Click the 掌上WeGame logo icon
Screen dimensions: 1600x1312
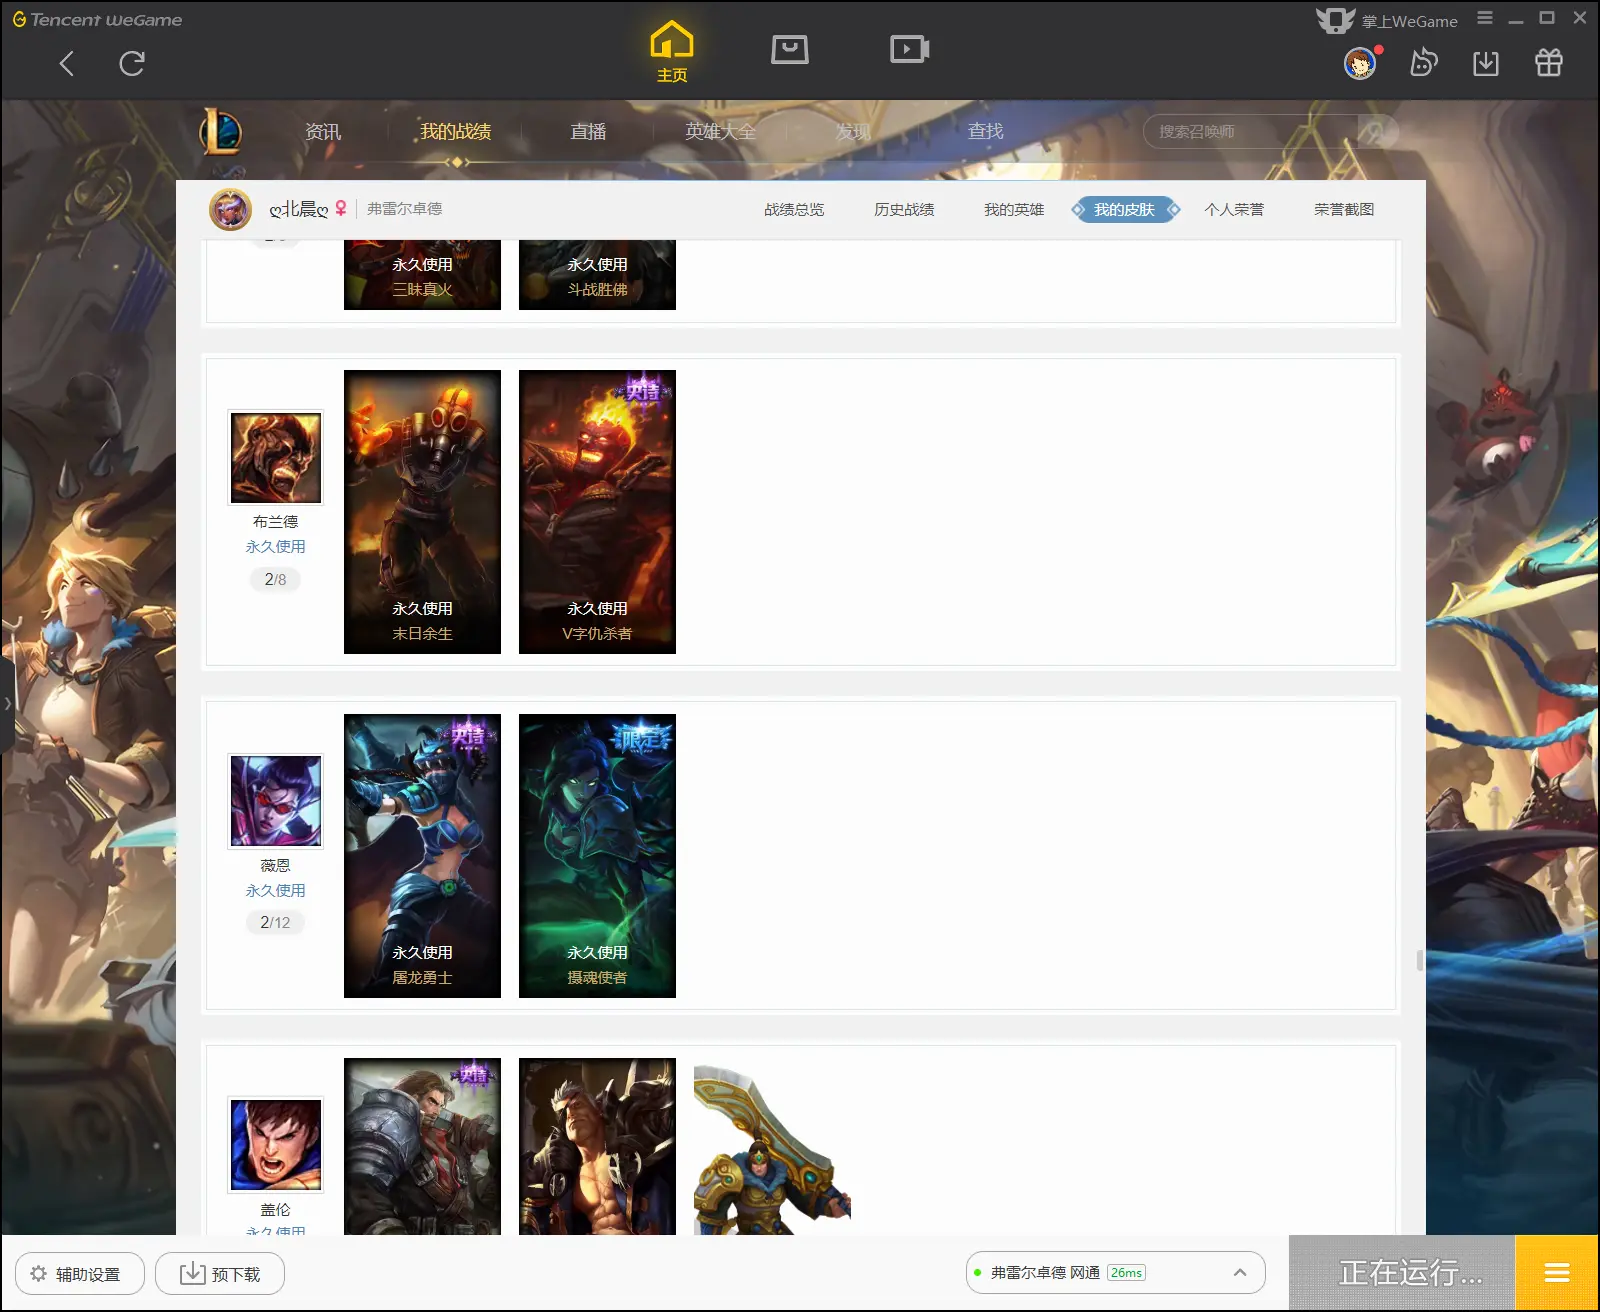click(x=1335, y=20)
